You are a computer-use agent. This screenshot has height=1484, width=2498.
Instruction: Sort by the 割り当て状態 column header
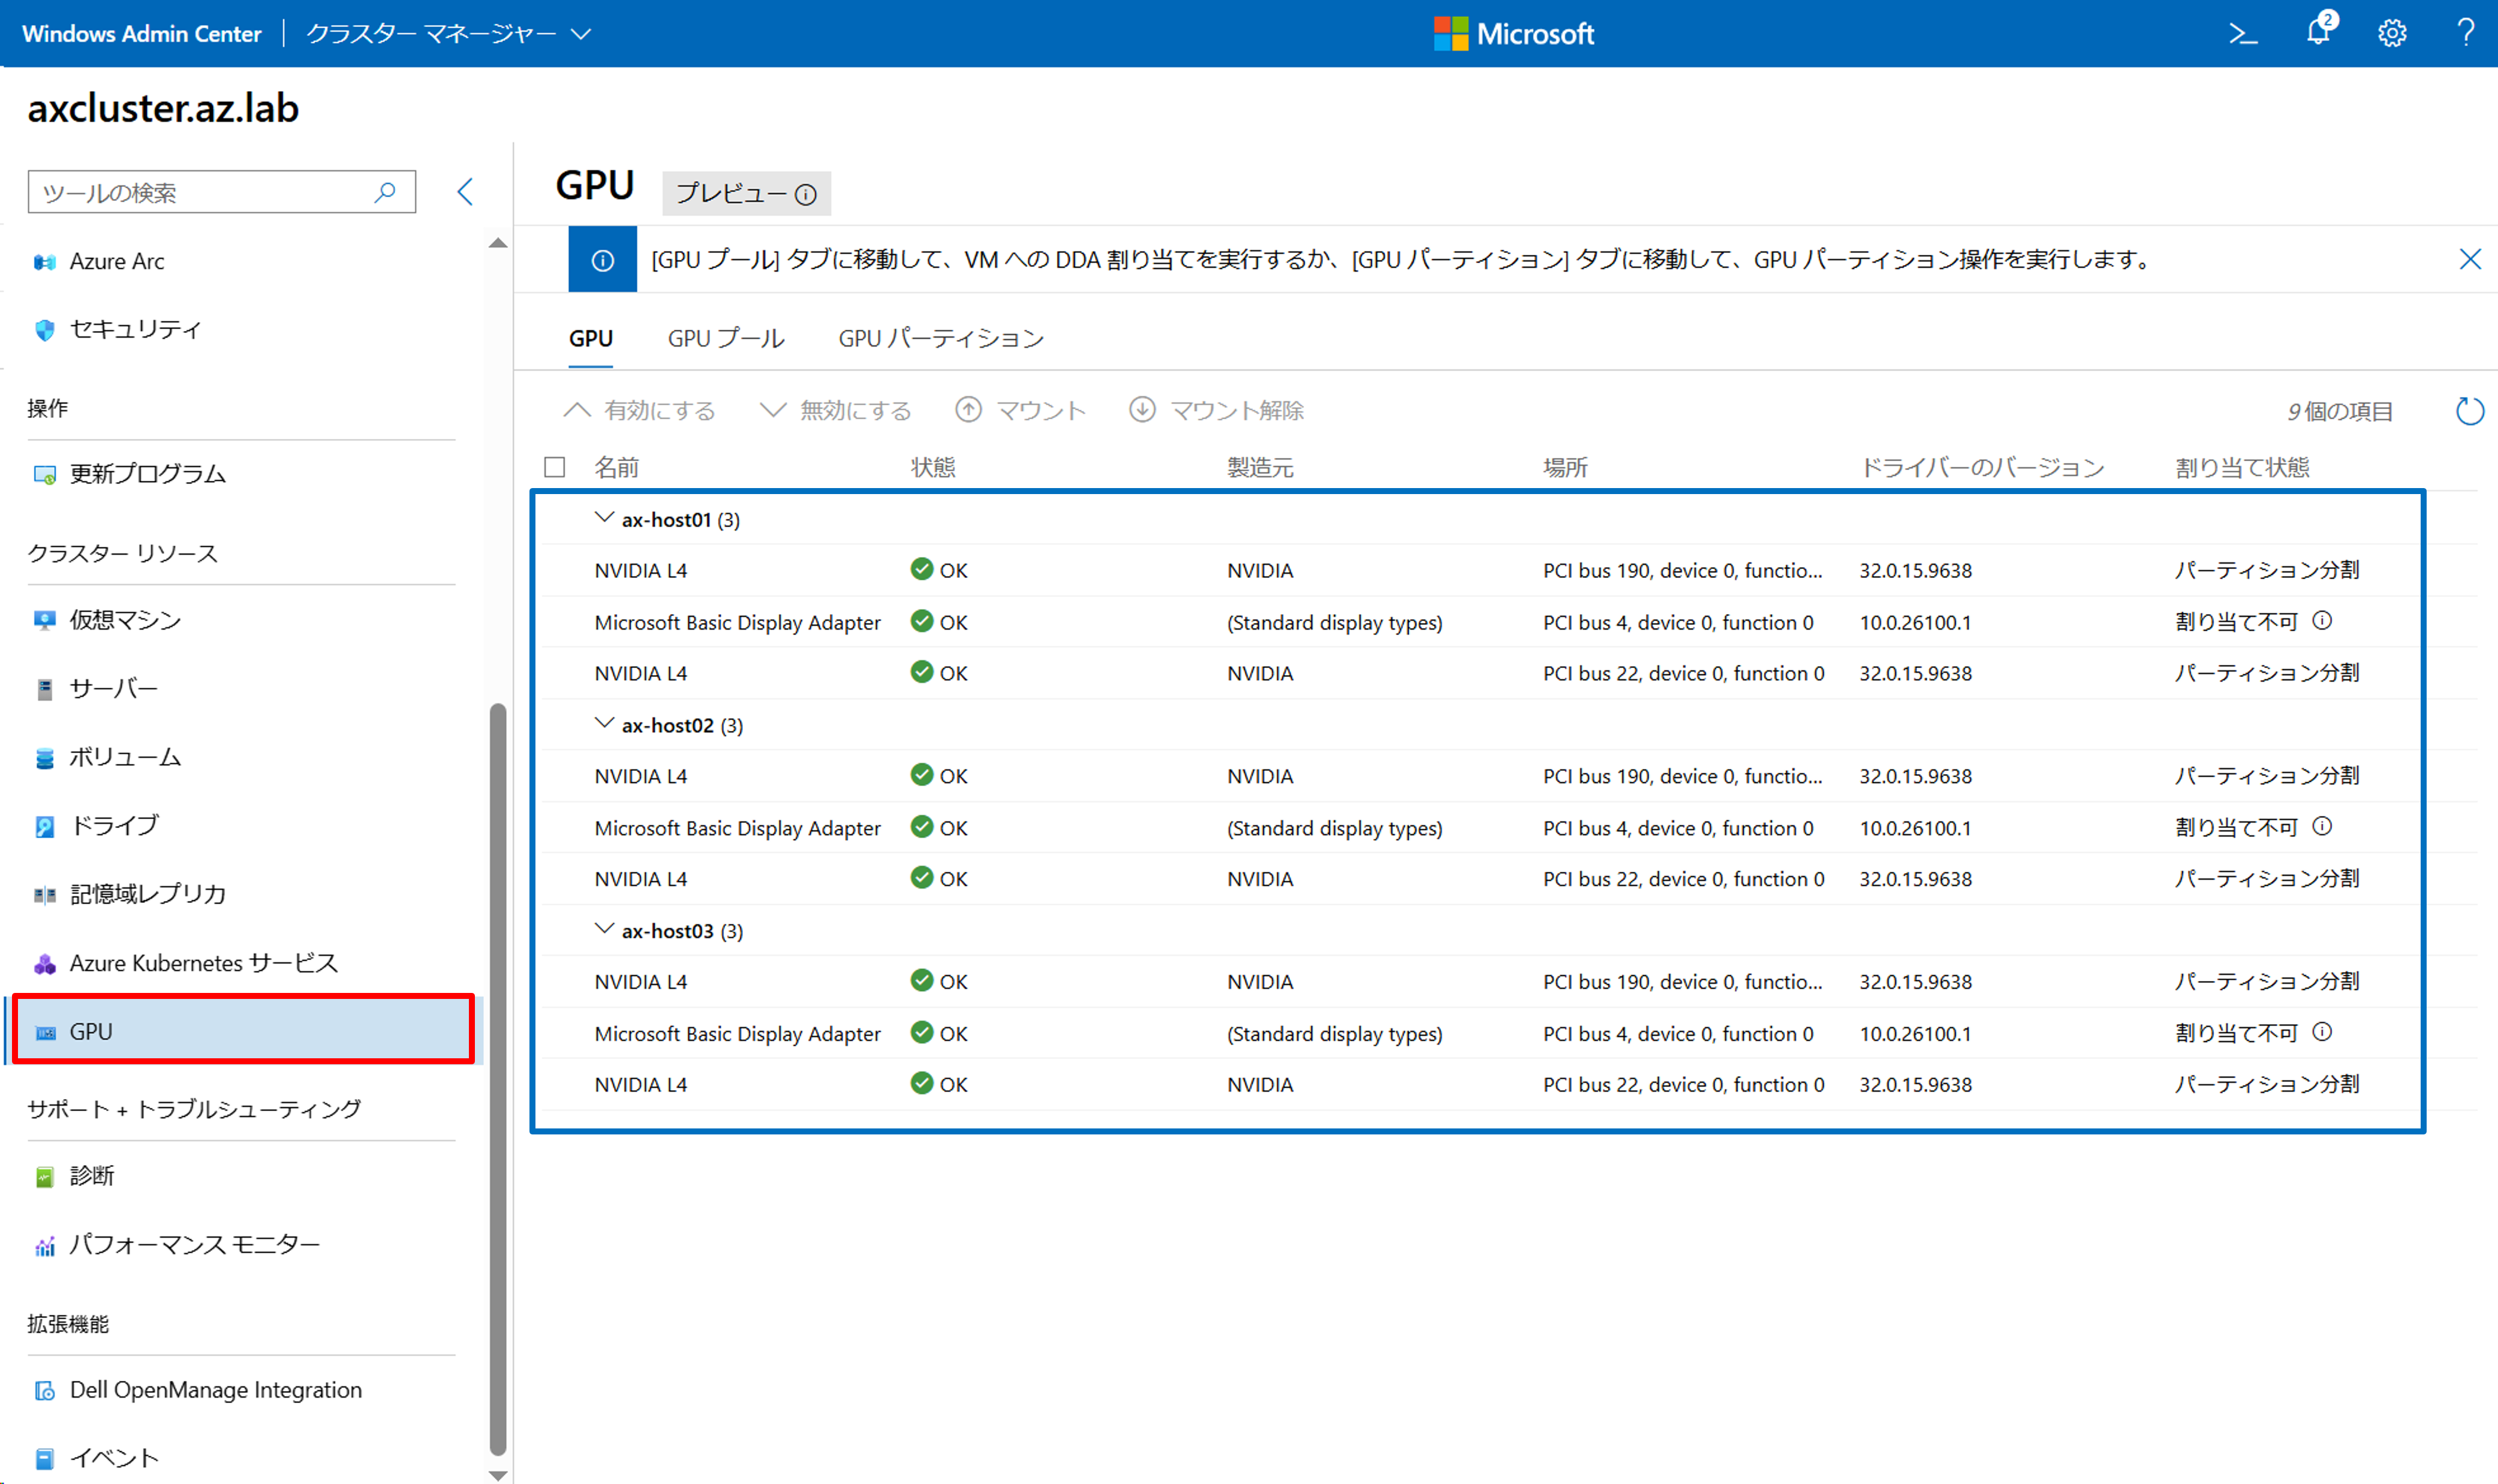coord(2243,467)
